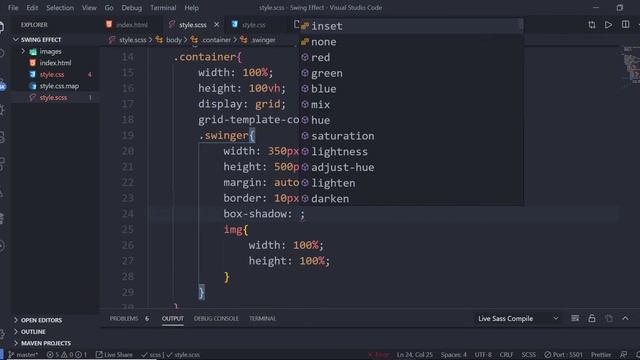The width and height of the screenshot is (640, 360).
Task: Pick the darken function suggestion
Action: click(x=411, y=199)
